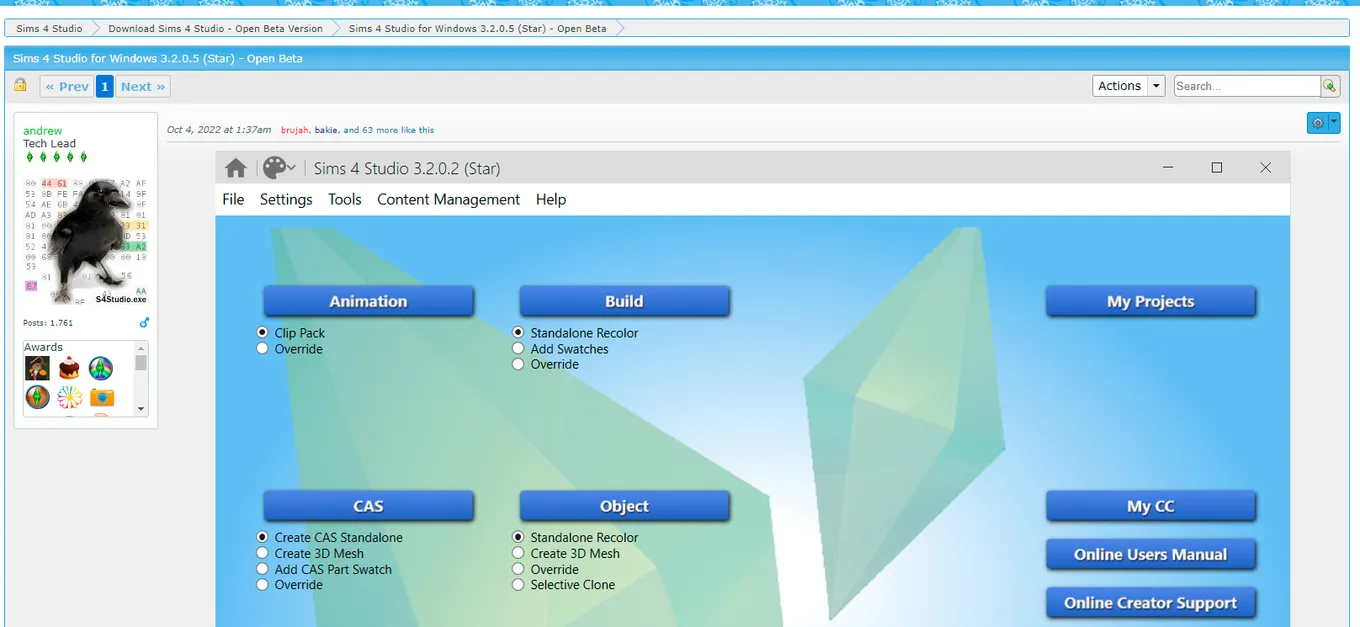Go to the Next page
This screenshot has height=627, width=1360.
pyautogui.click(x=142, y=86)
